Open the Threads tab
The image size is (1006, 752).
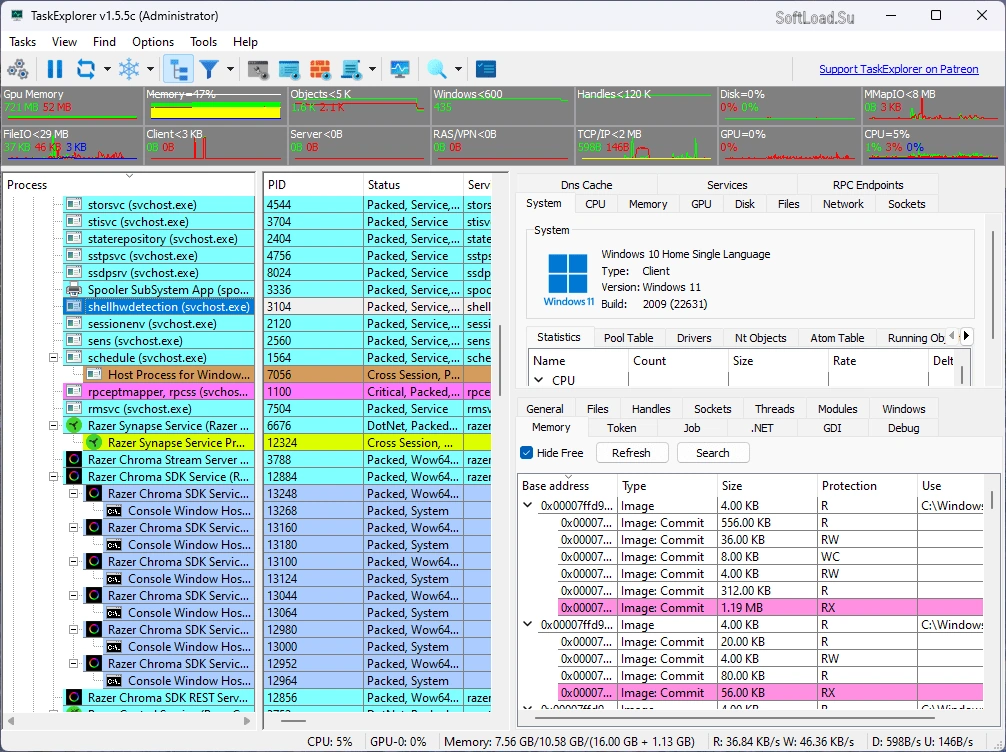pyautogui.click(x=774, y=409)
